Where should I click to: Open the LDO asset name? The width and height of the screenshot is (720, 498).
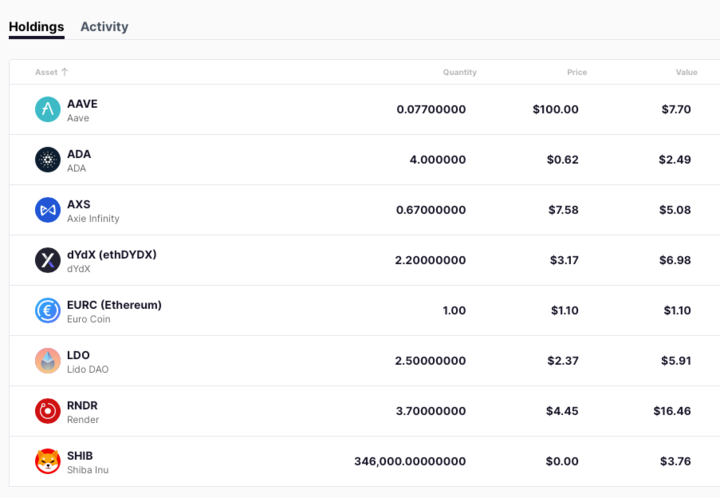pyautogui.click(x=78, y=355)
